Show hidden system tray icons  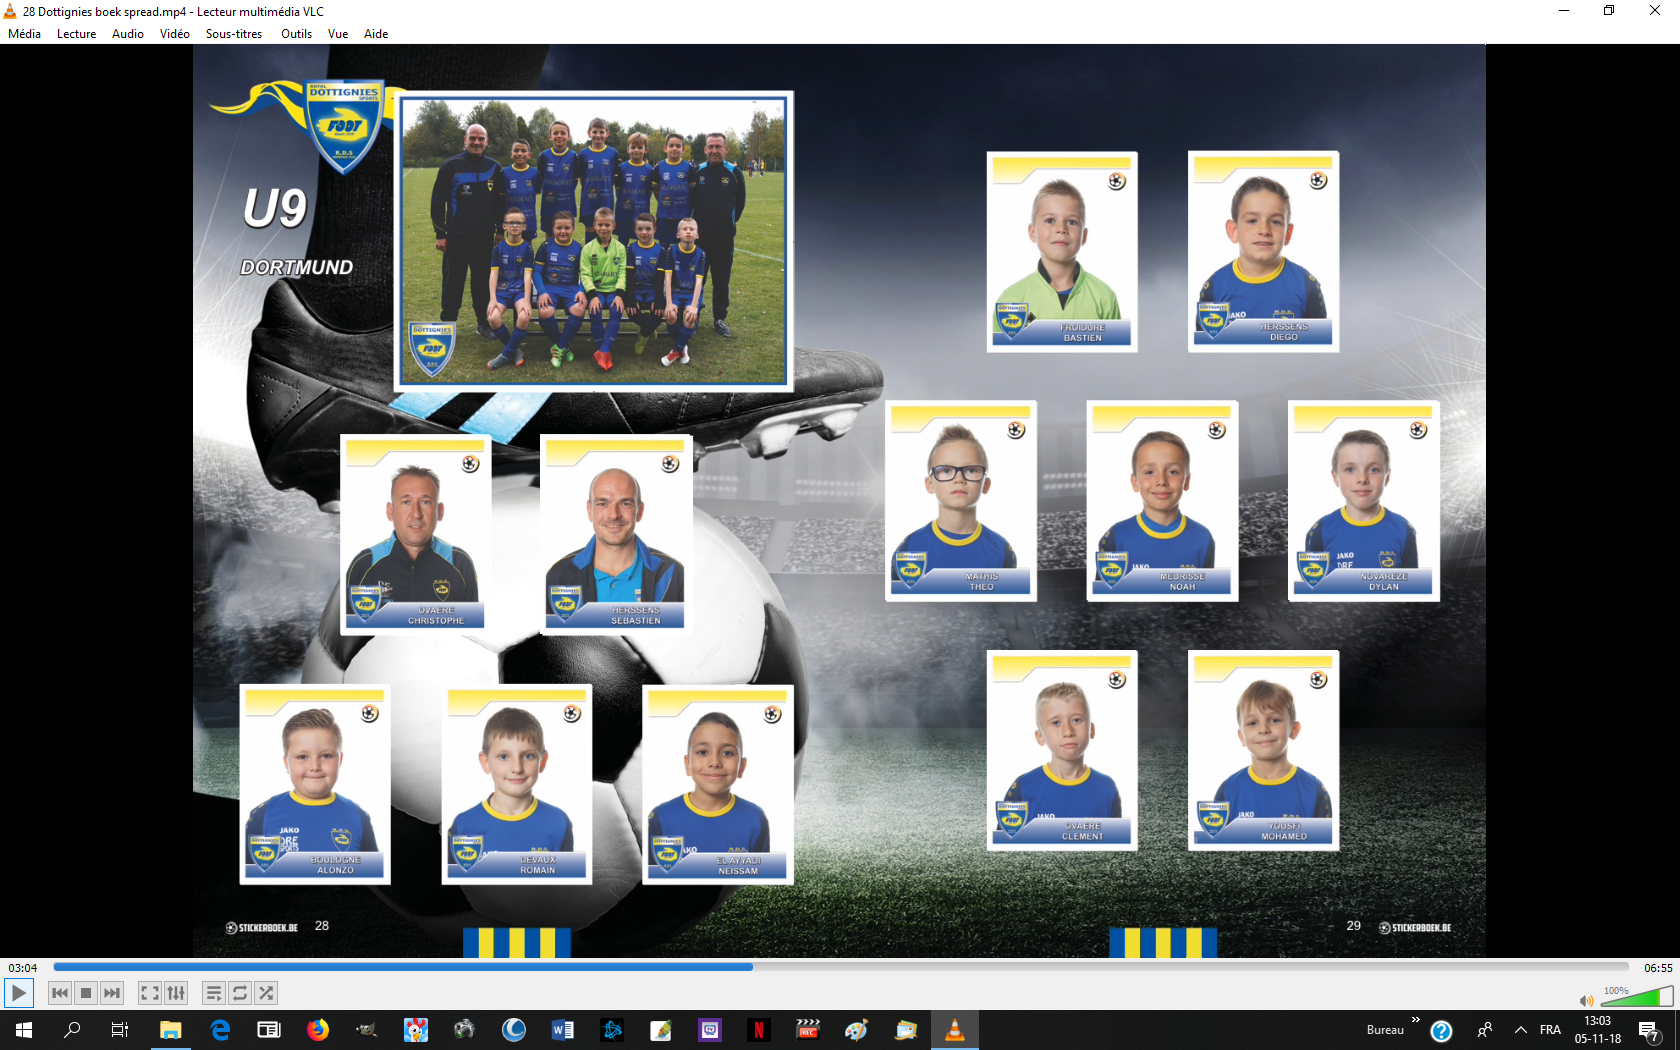pyautogui.click(x=1520, y=1030)
